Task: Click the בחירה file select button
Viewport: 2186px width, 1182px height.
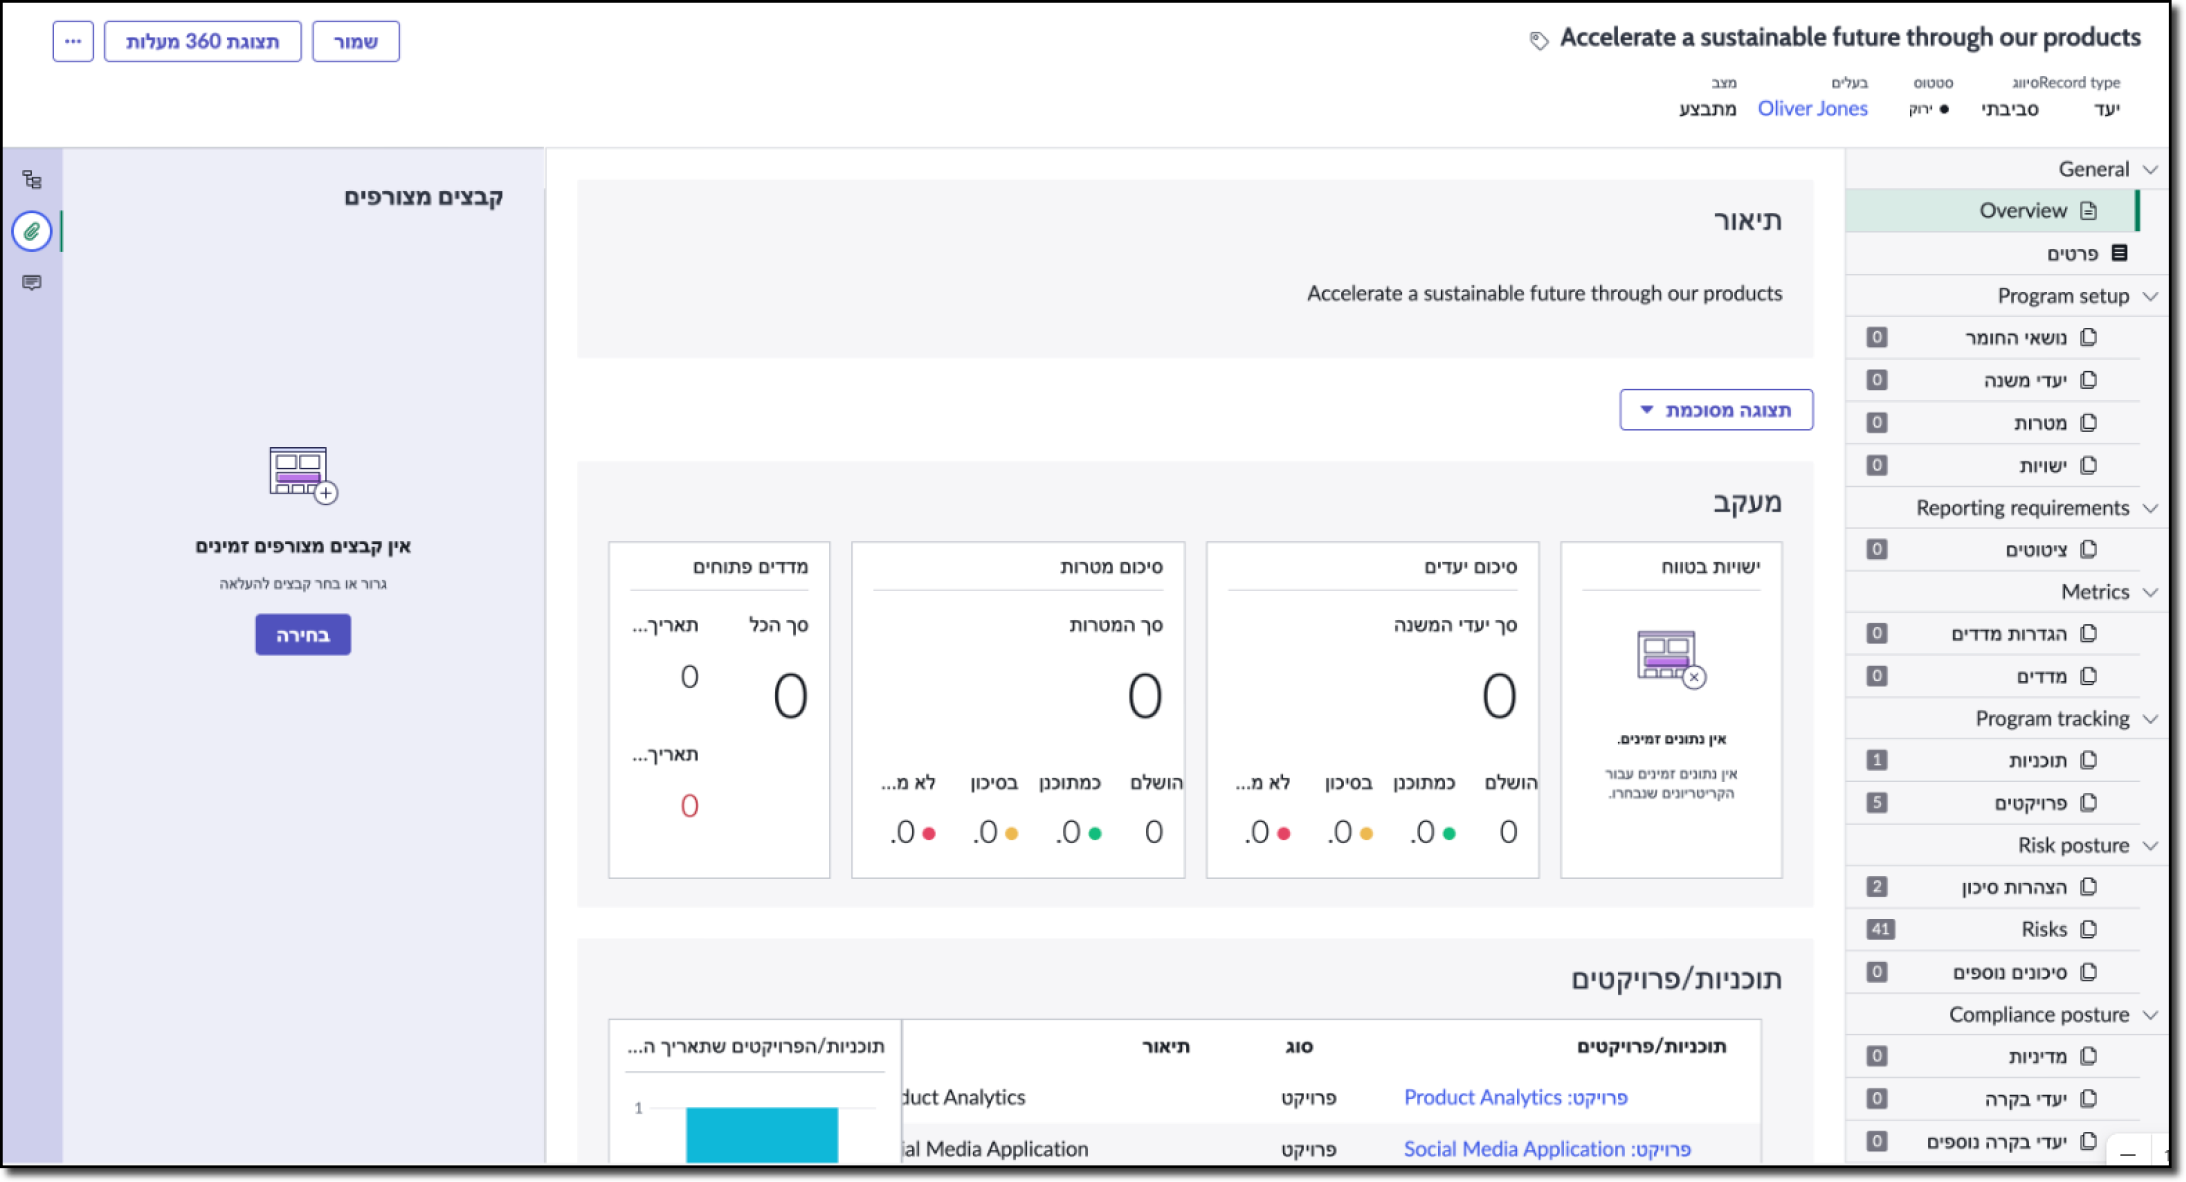Action: 302,635
